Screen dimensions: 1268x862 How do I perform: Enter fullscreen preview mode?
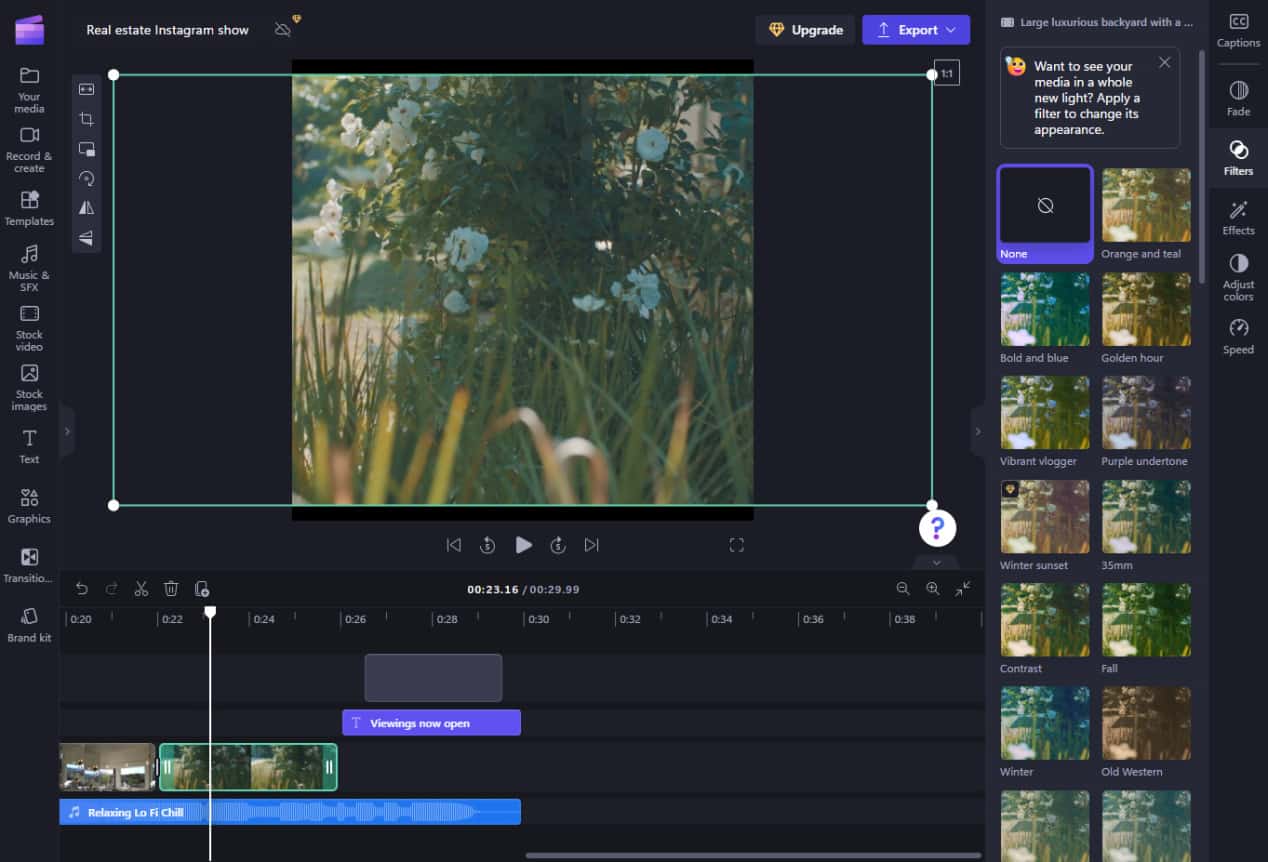coord(736,545)
